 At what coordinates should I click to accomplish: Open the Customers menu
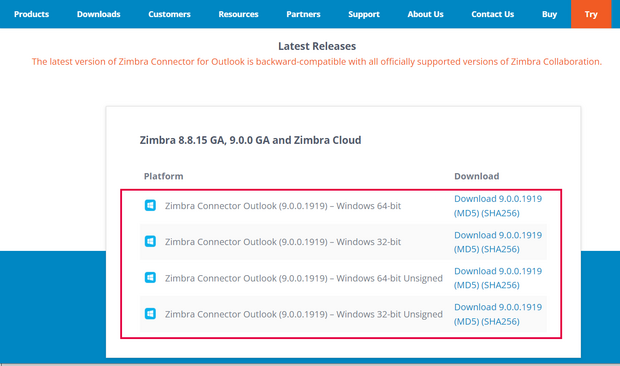[169, 14]
